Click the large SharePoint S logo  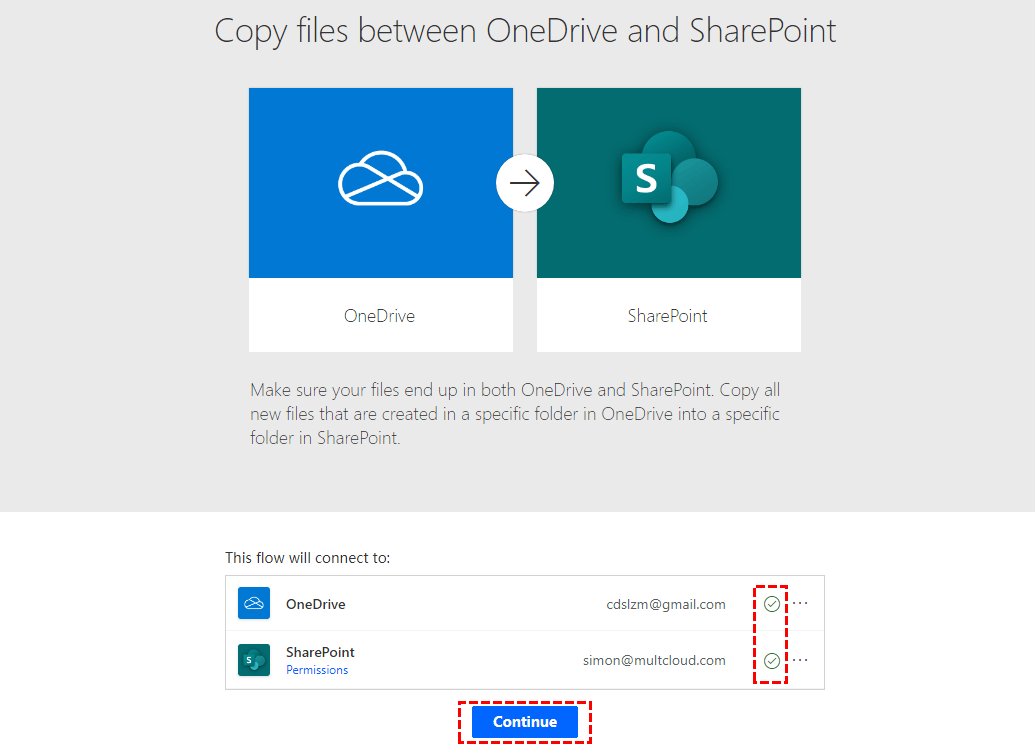669,177
